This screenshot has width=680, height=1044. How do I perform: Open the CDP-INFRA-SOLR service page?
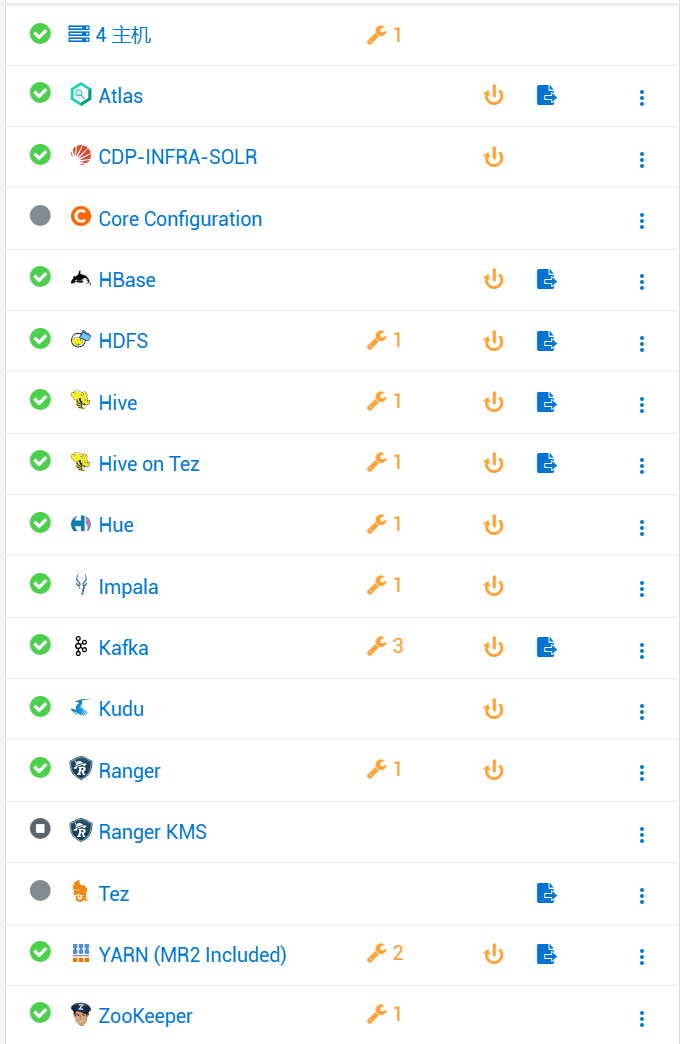pyautogui.click(x=177, y=157)
